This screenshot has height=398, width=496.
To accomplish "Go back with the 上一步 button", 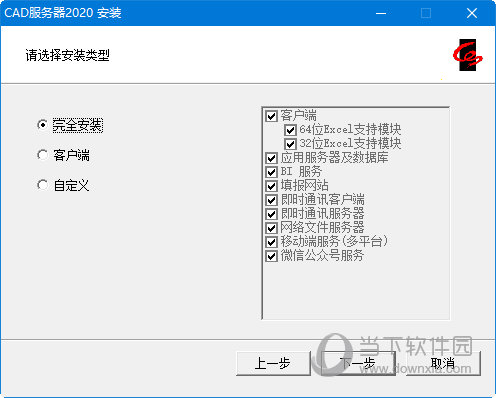I will 273,363.
